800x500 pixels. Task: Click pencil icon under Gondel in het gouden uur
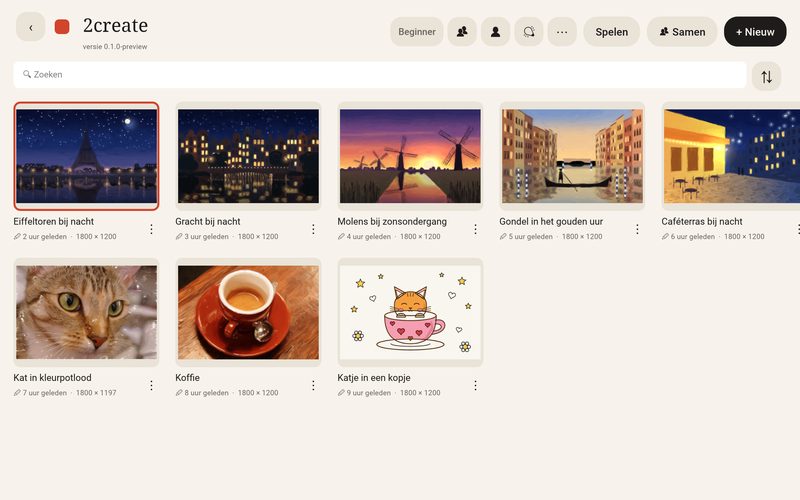tap(503, 237)
